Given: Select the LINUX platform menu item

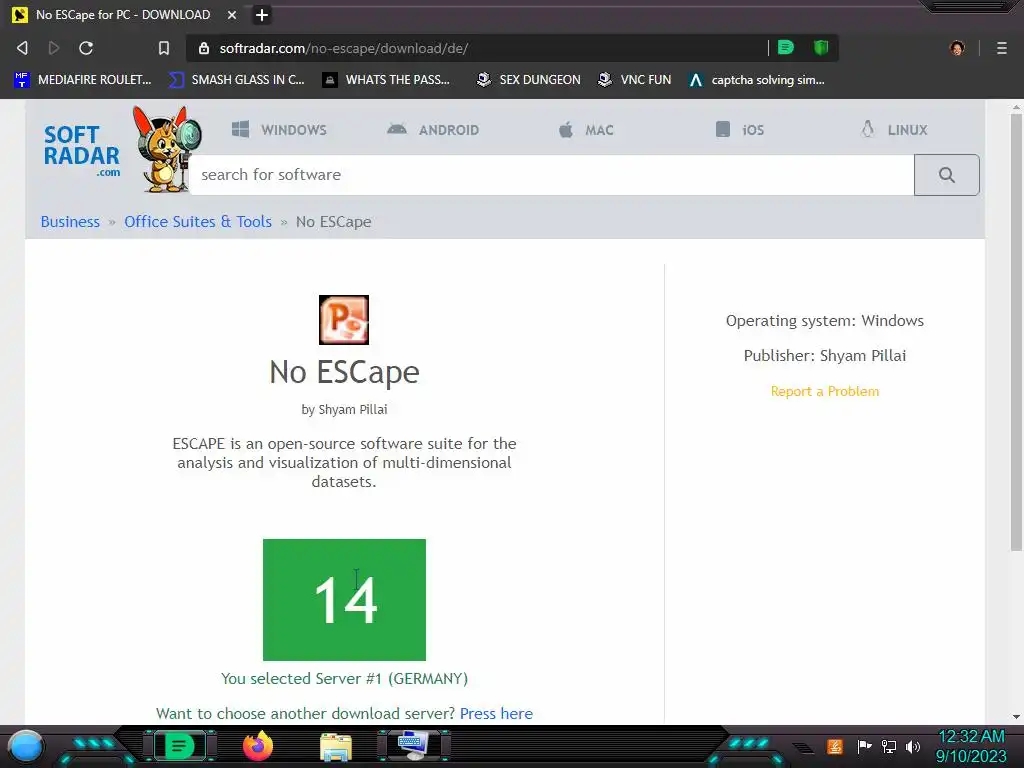Looking at the screenshot, I should click(893, 129).
